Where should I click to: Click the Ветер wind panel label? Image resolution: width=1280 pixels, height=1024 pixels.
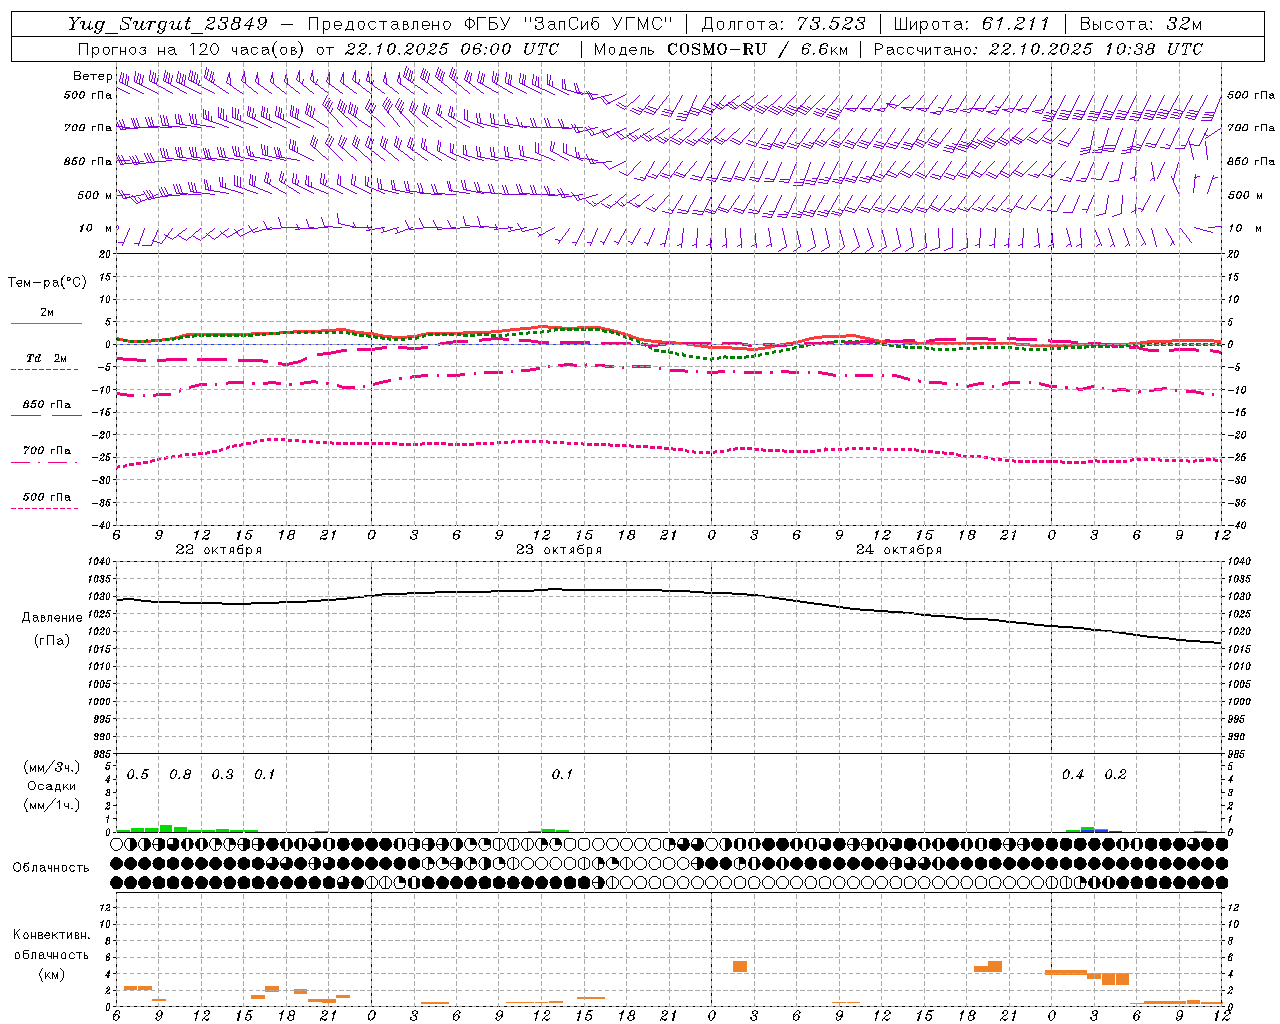[92, 76]
